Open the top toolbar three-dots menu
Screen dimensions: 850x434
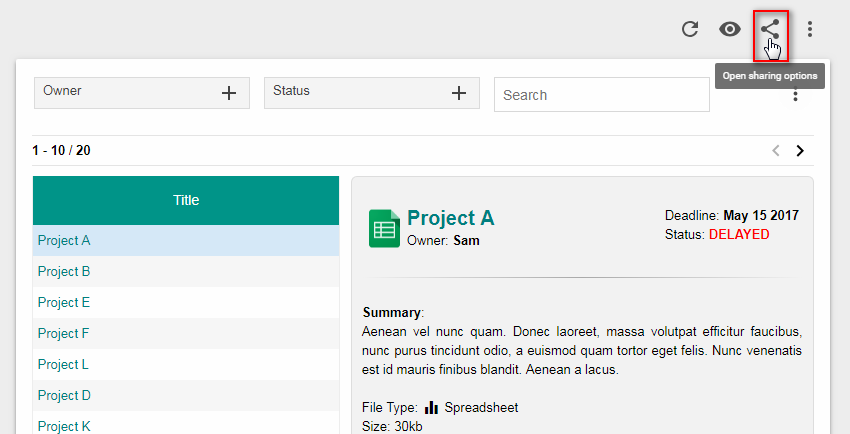coord(809,29)
